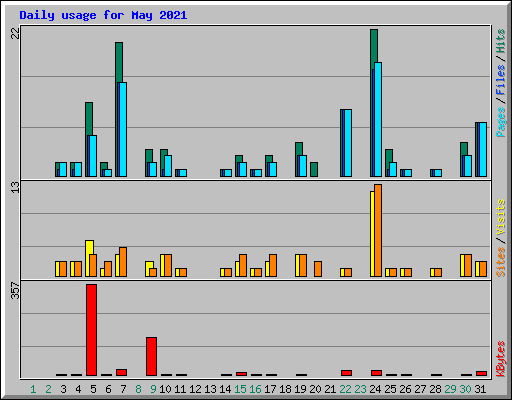Click day label '30' on x-axis
The width and height of the screenshot is (512, 400).
click(465, 389)
